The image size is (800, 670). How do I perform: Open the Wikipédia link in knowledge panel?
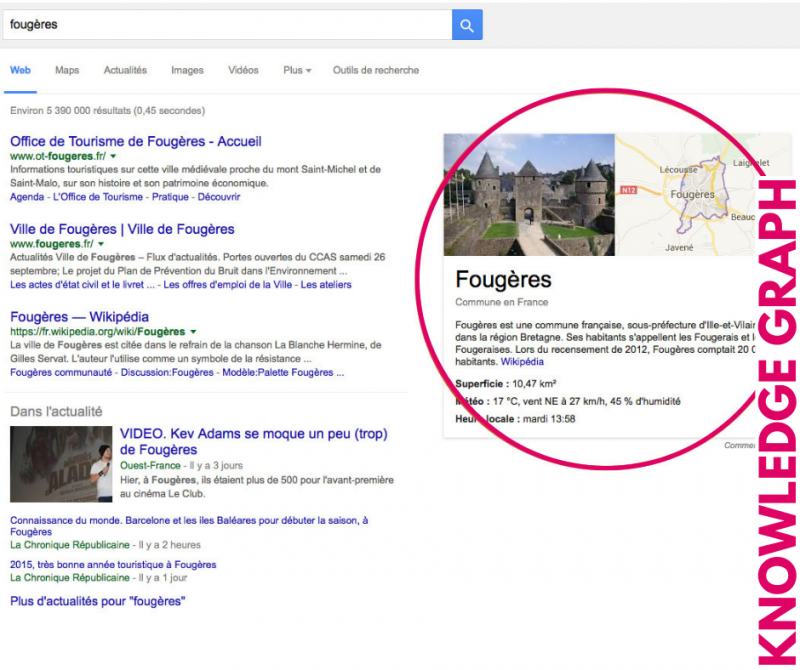pyautogui.click(x=522, y=362)
